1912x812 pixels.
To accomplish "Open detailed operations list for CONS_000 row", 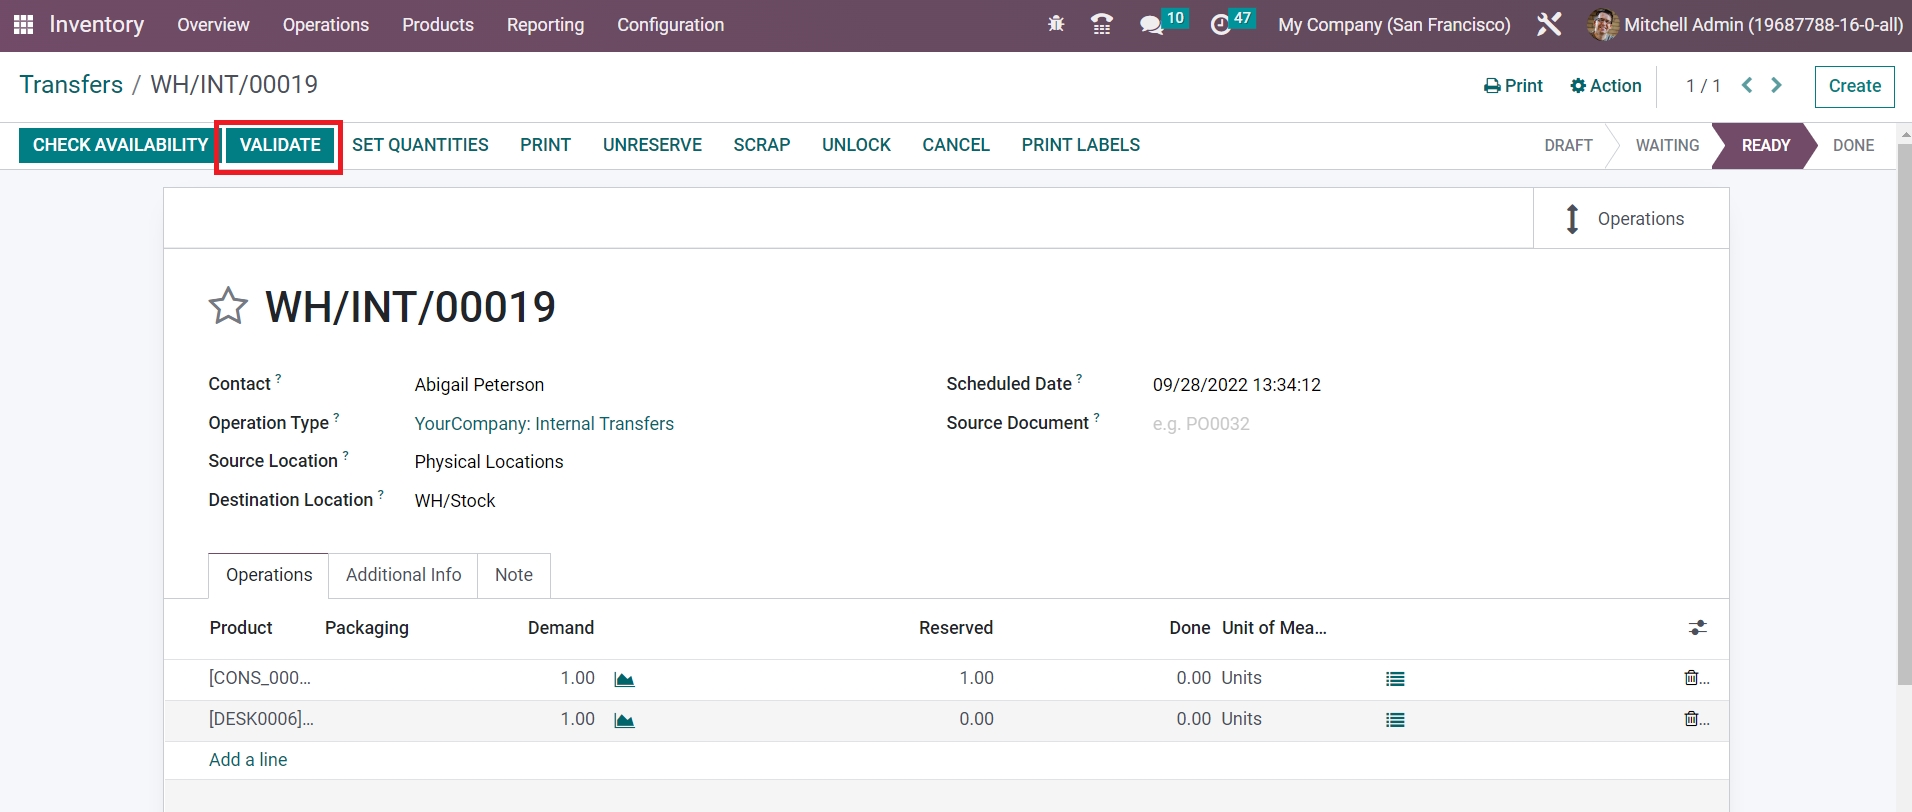I will (x=1395, y=679).
